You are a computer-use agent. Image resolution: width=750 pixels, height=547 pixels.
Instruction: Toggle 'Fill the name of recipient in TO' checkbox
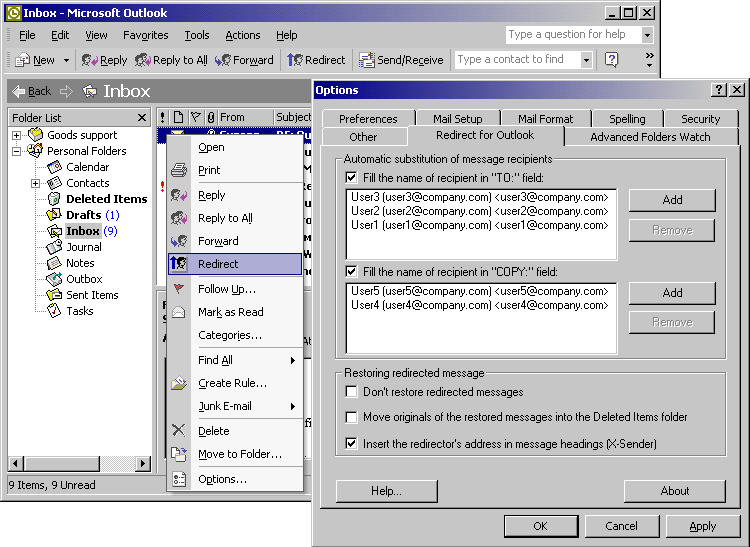click(x=352, y=178)
